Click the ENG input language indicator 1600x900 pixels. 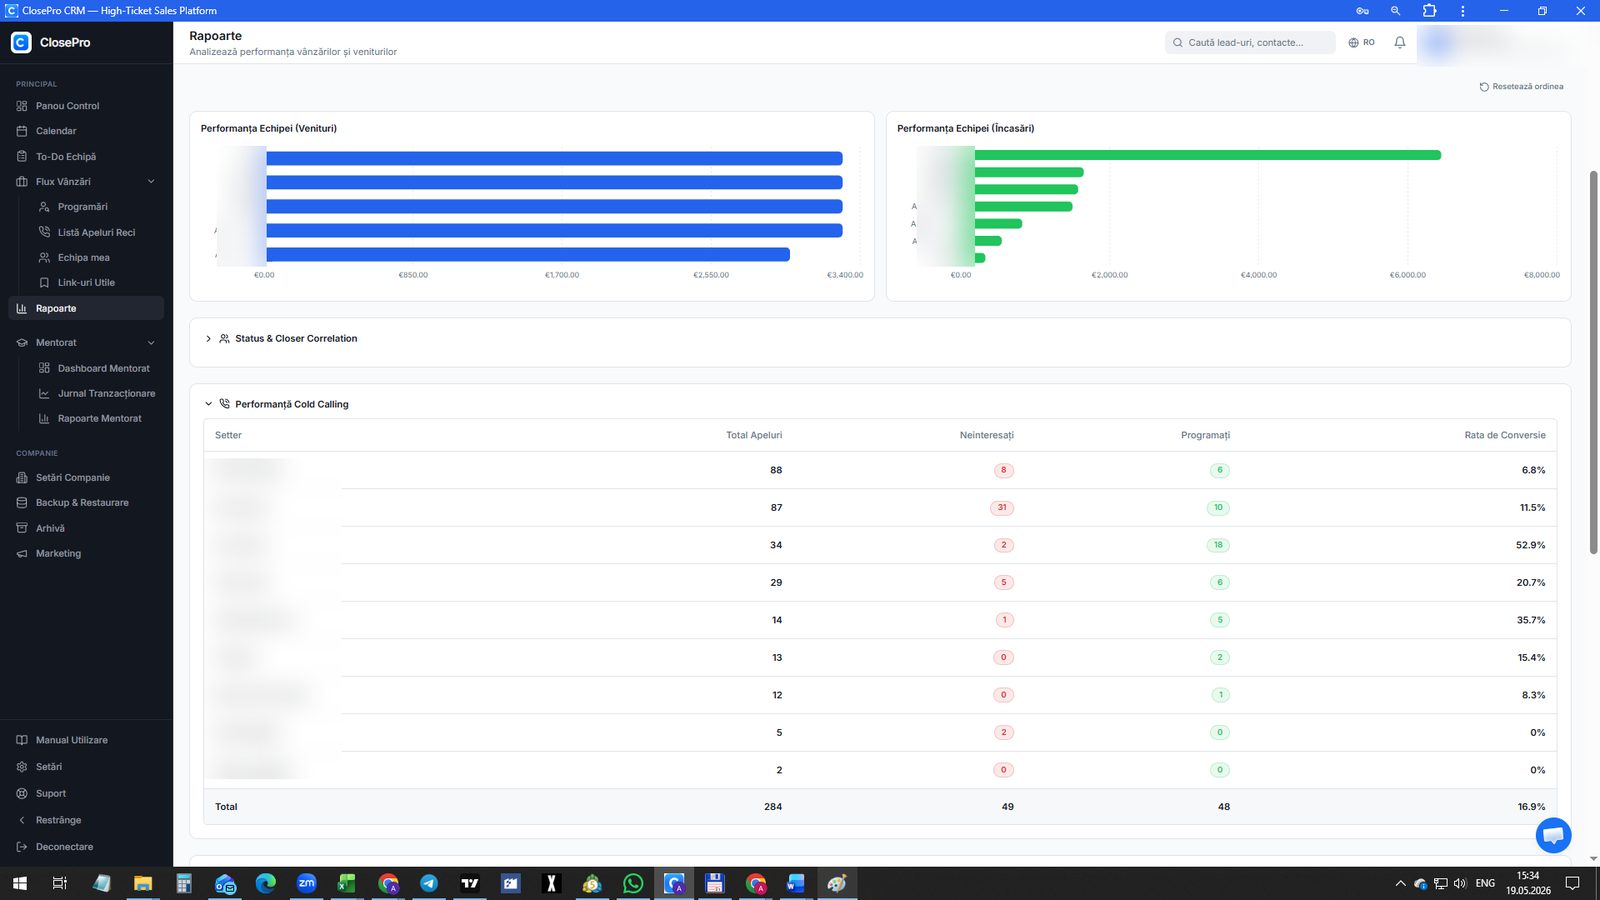pos(1485,883)
